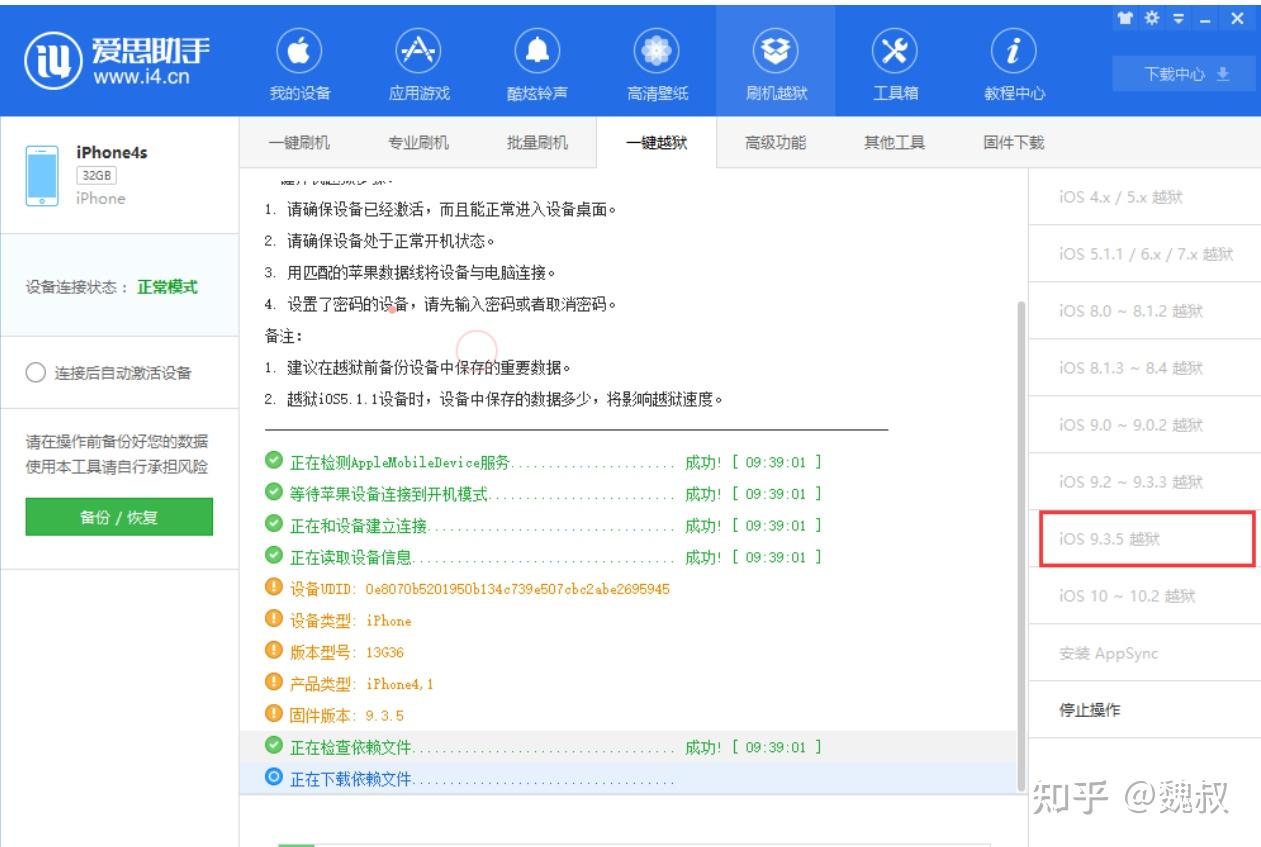Open 高清壁纸 wallpapers section
1261x847 pixels.
[x=657, y=66]
